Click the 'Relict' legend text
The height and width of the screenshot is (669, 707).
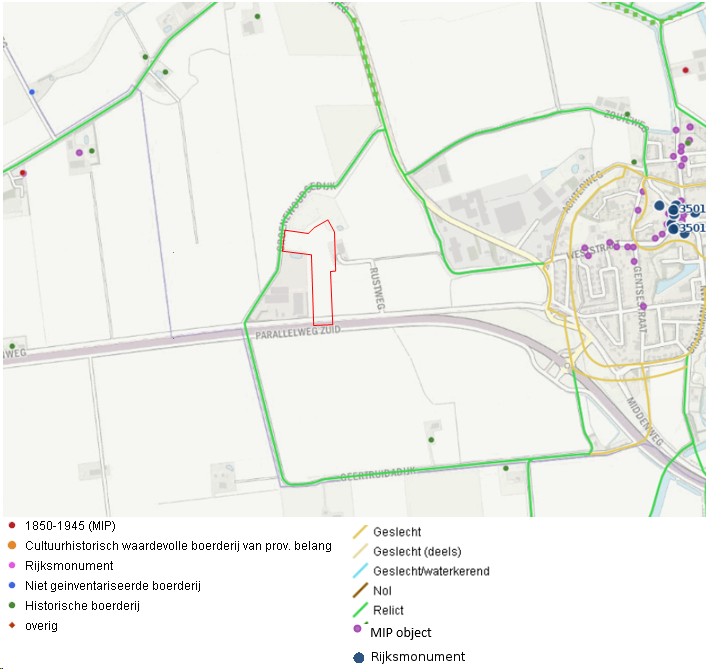tap(388, 610)
